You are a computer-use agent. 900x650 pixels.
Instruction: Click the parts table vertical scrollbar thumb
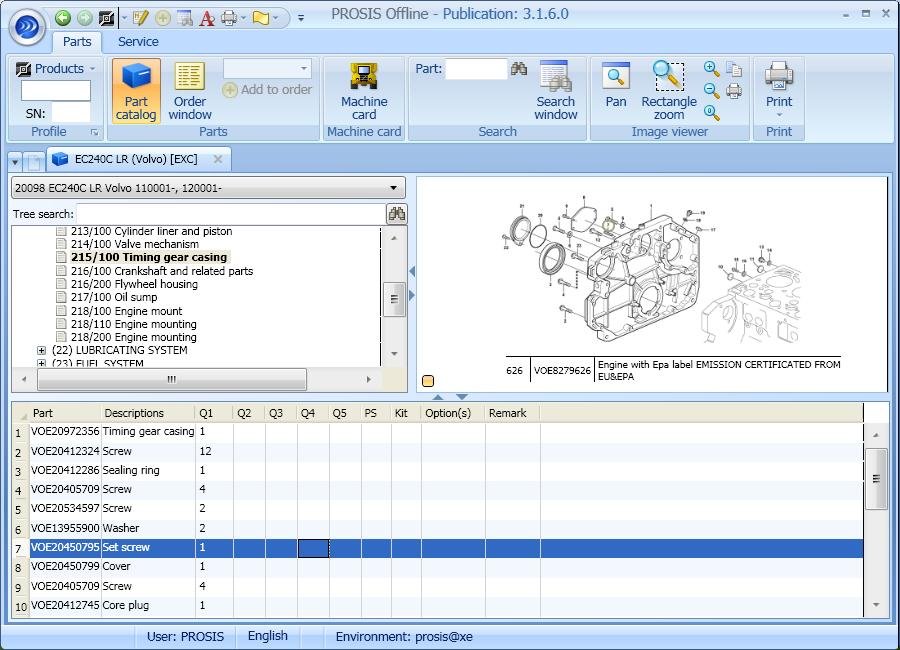(x=876, y=479)
